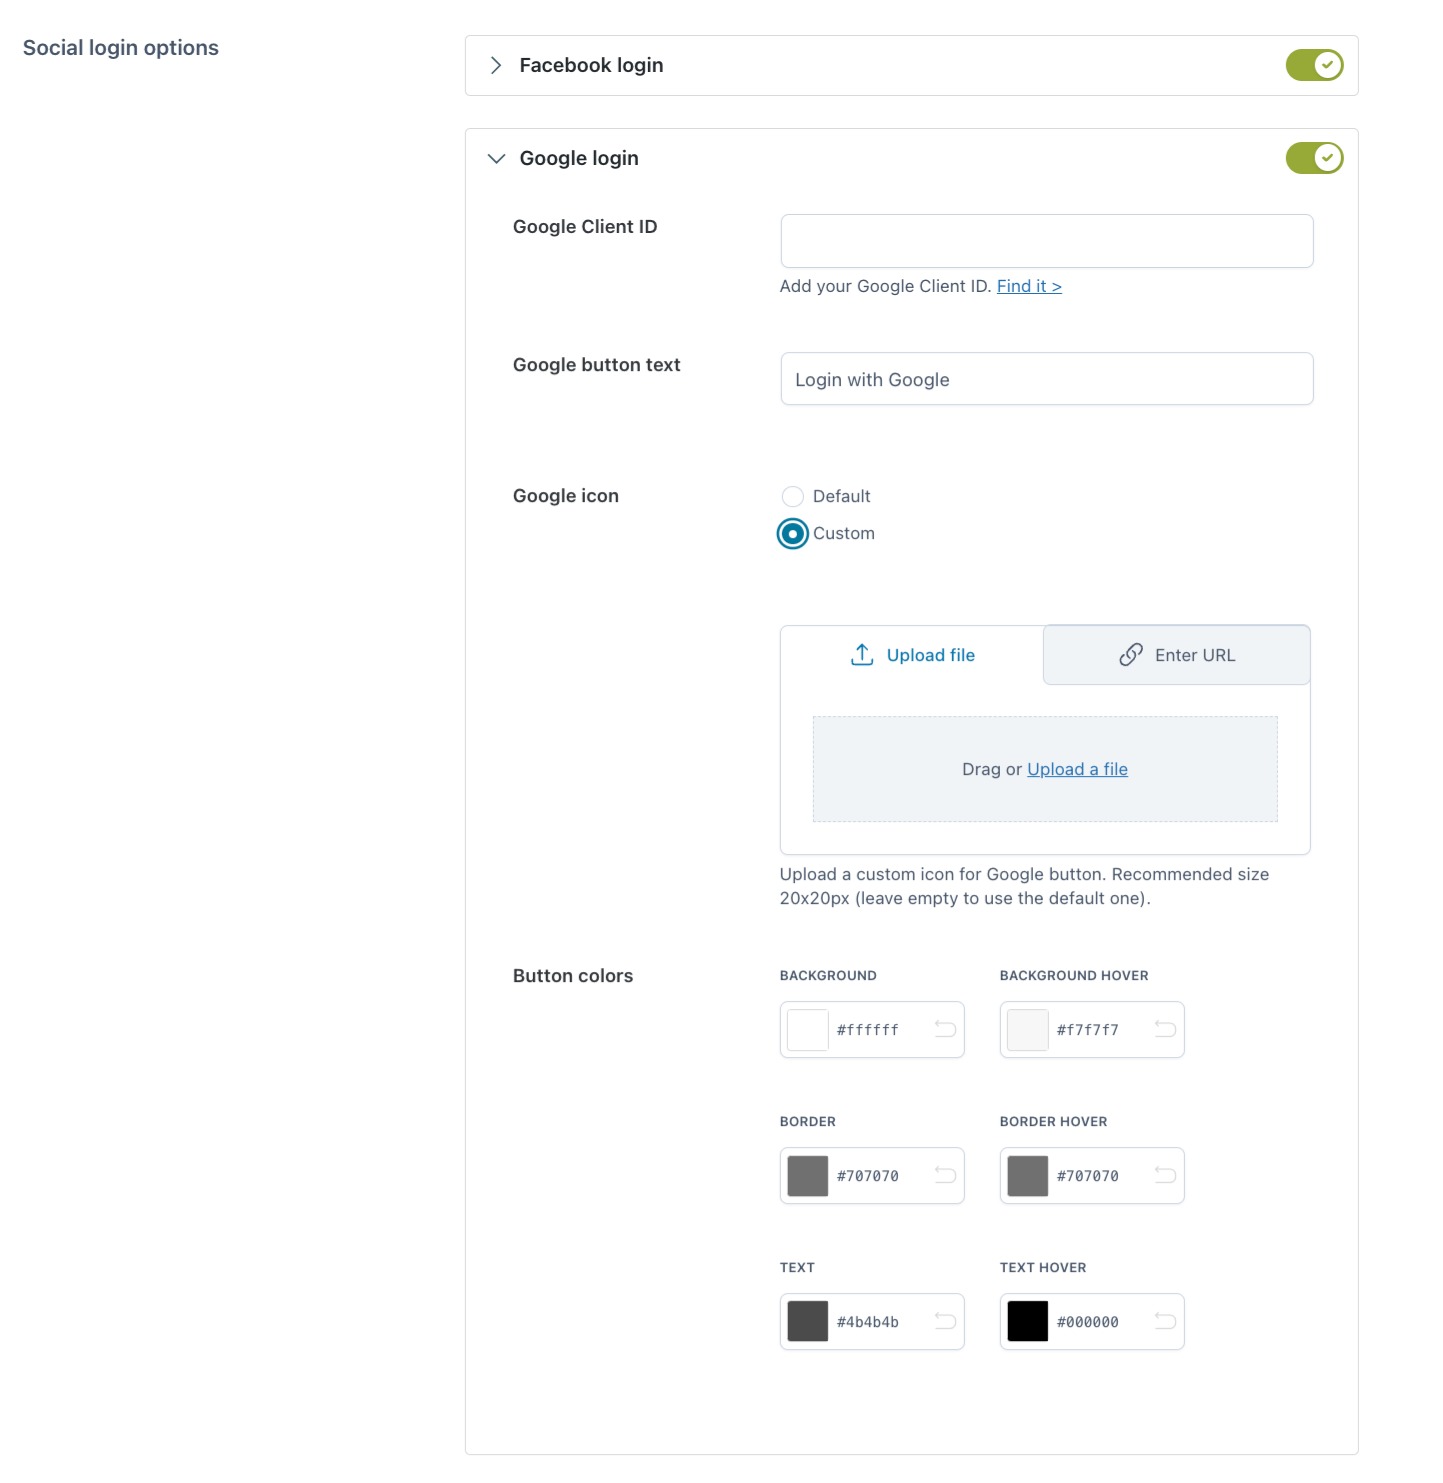Reset the Text Hover color
Screen dimensions: 1443x1483
pyautogui.click(x=1165, y=1321)
